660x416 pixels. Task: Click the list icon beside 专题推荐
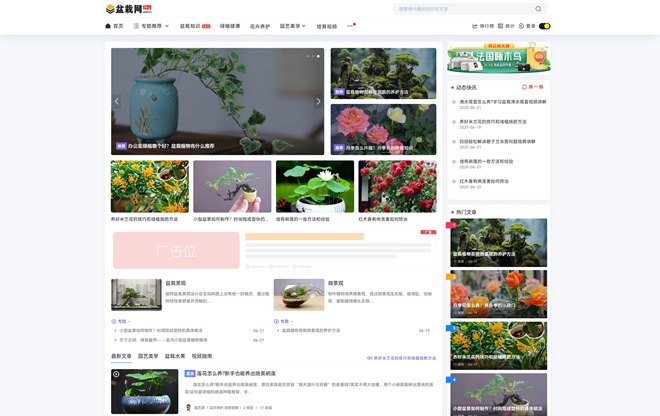coord(136,26)
